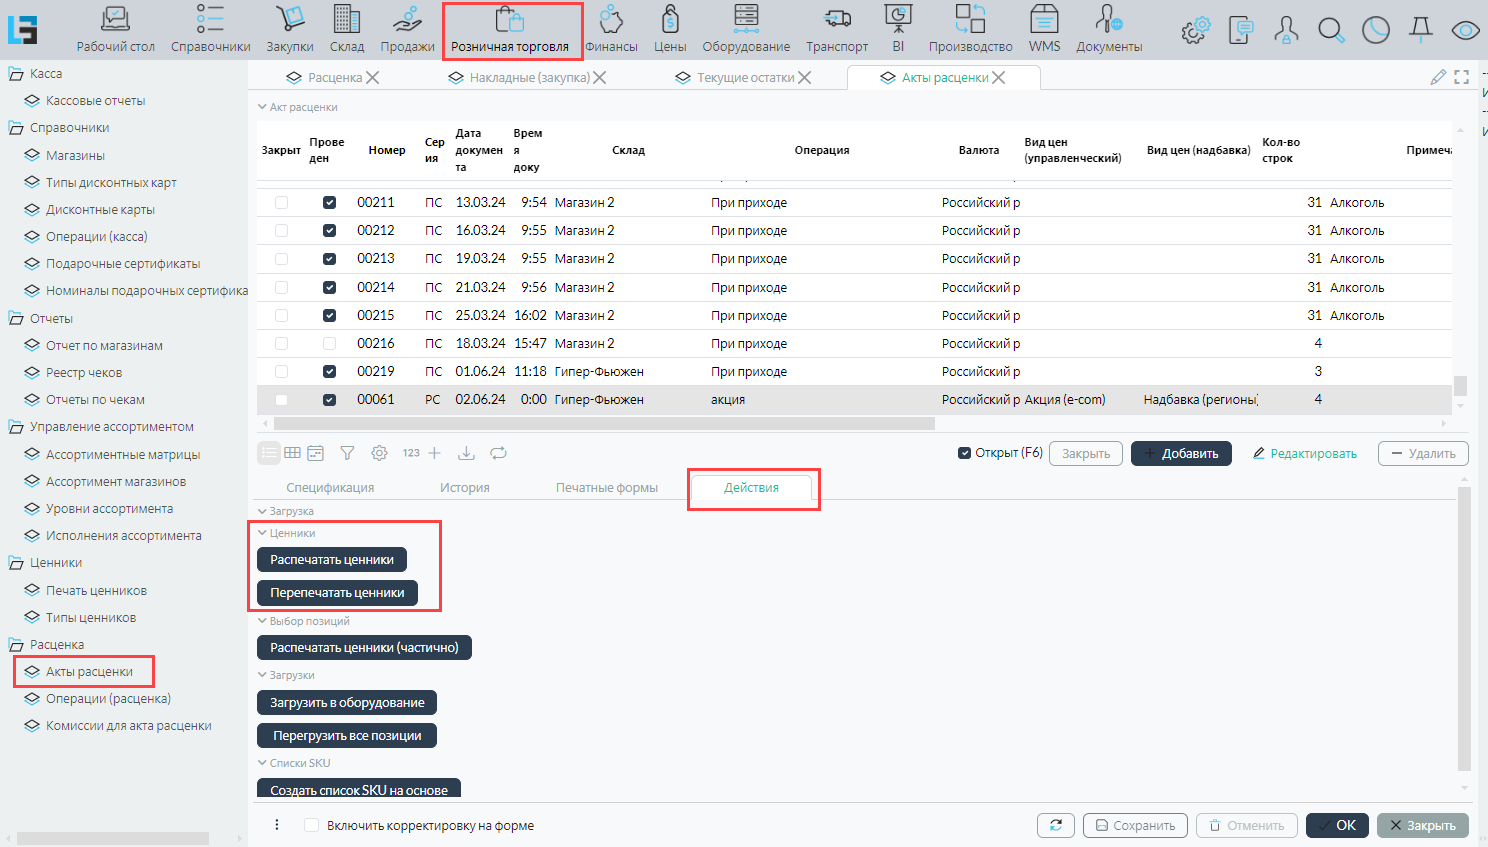This screenshot has width=1488, height=847.
Task: Open the WMS module in top toolbar
Action: 1044,30
